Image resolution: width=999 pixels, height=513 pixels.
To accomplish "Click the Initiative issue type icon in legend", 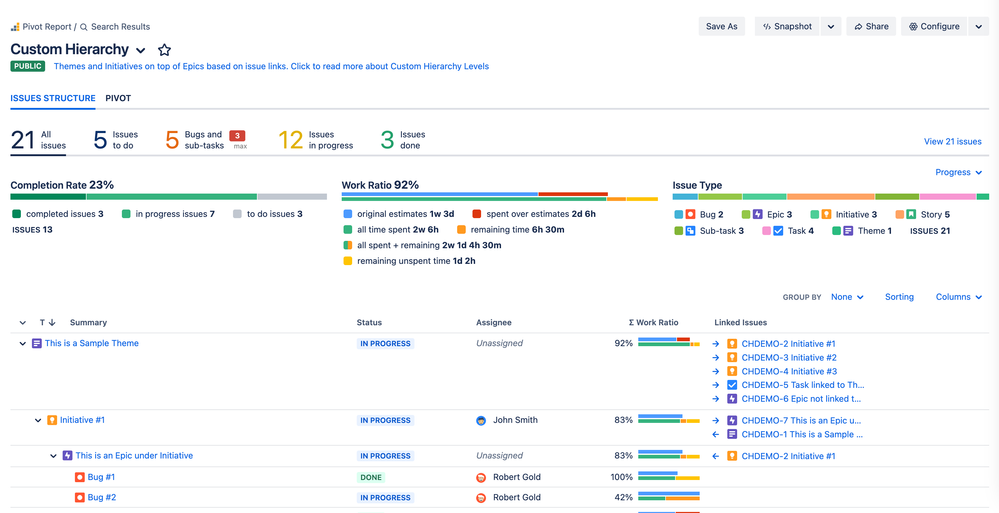I will [826, 215].
